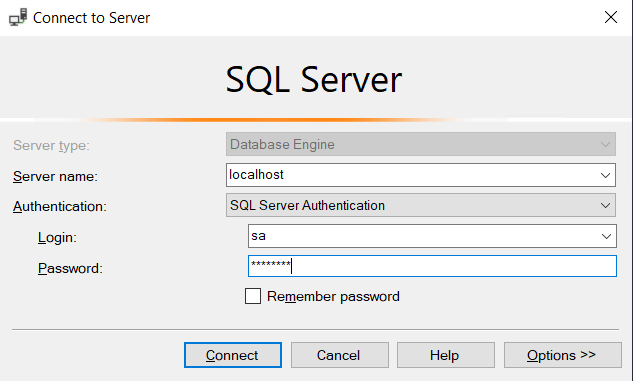Viewport: 633px width, 381px height.
Task: Click the 'Server name:' label
Action: point(55,176)
